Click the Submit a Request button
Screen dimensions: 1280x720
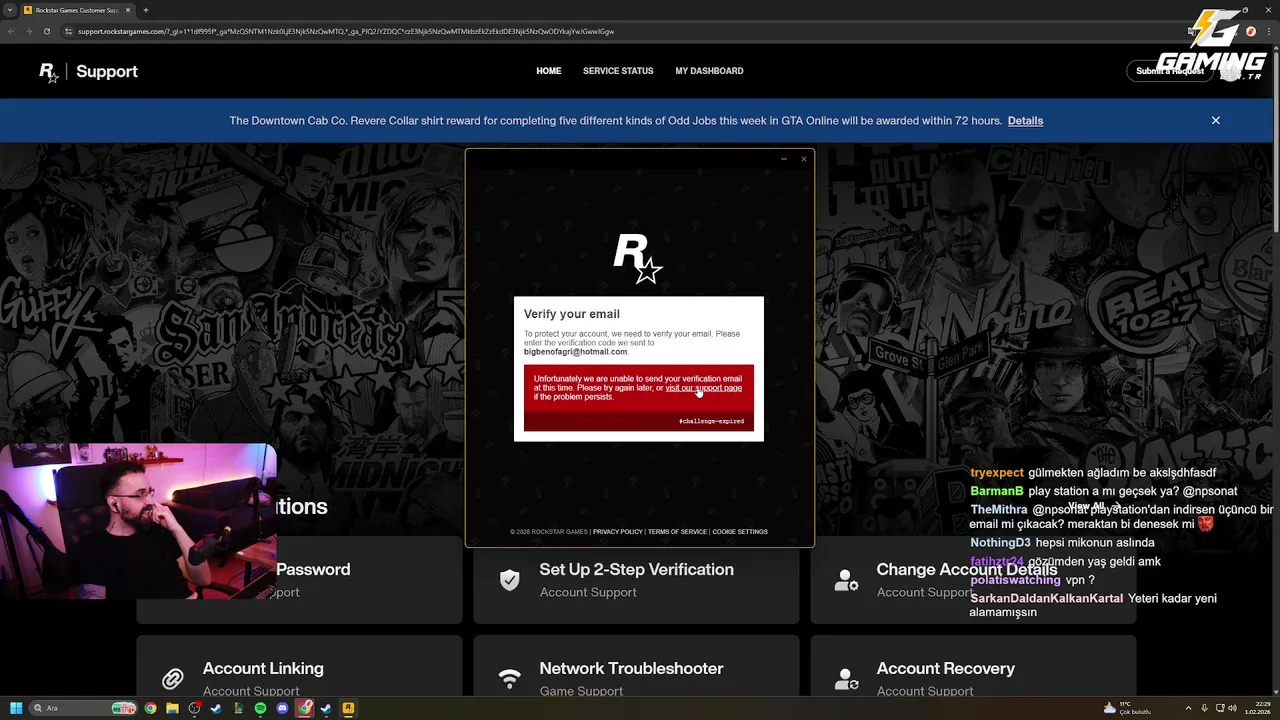[1169, 71]
